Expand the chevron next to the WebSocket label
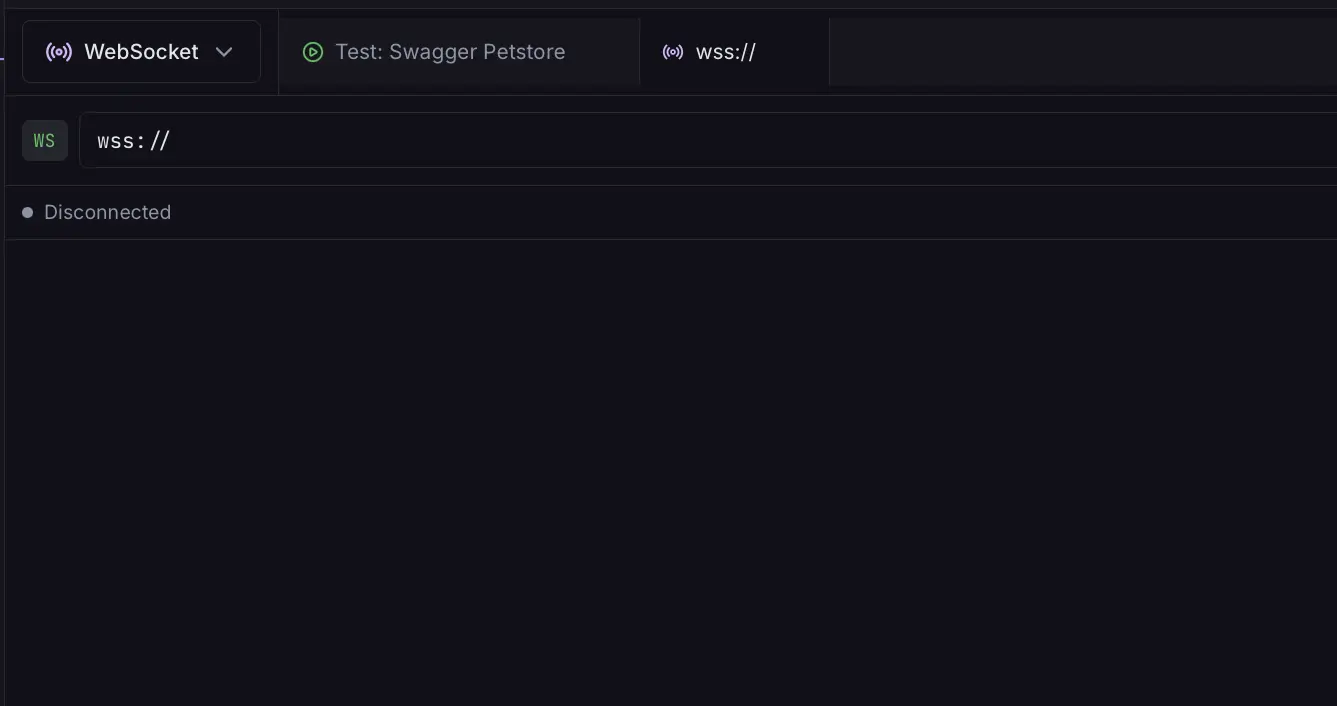Viewport: 1337px width, 706px height. coord(224,51)
